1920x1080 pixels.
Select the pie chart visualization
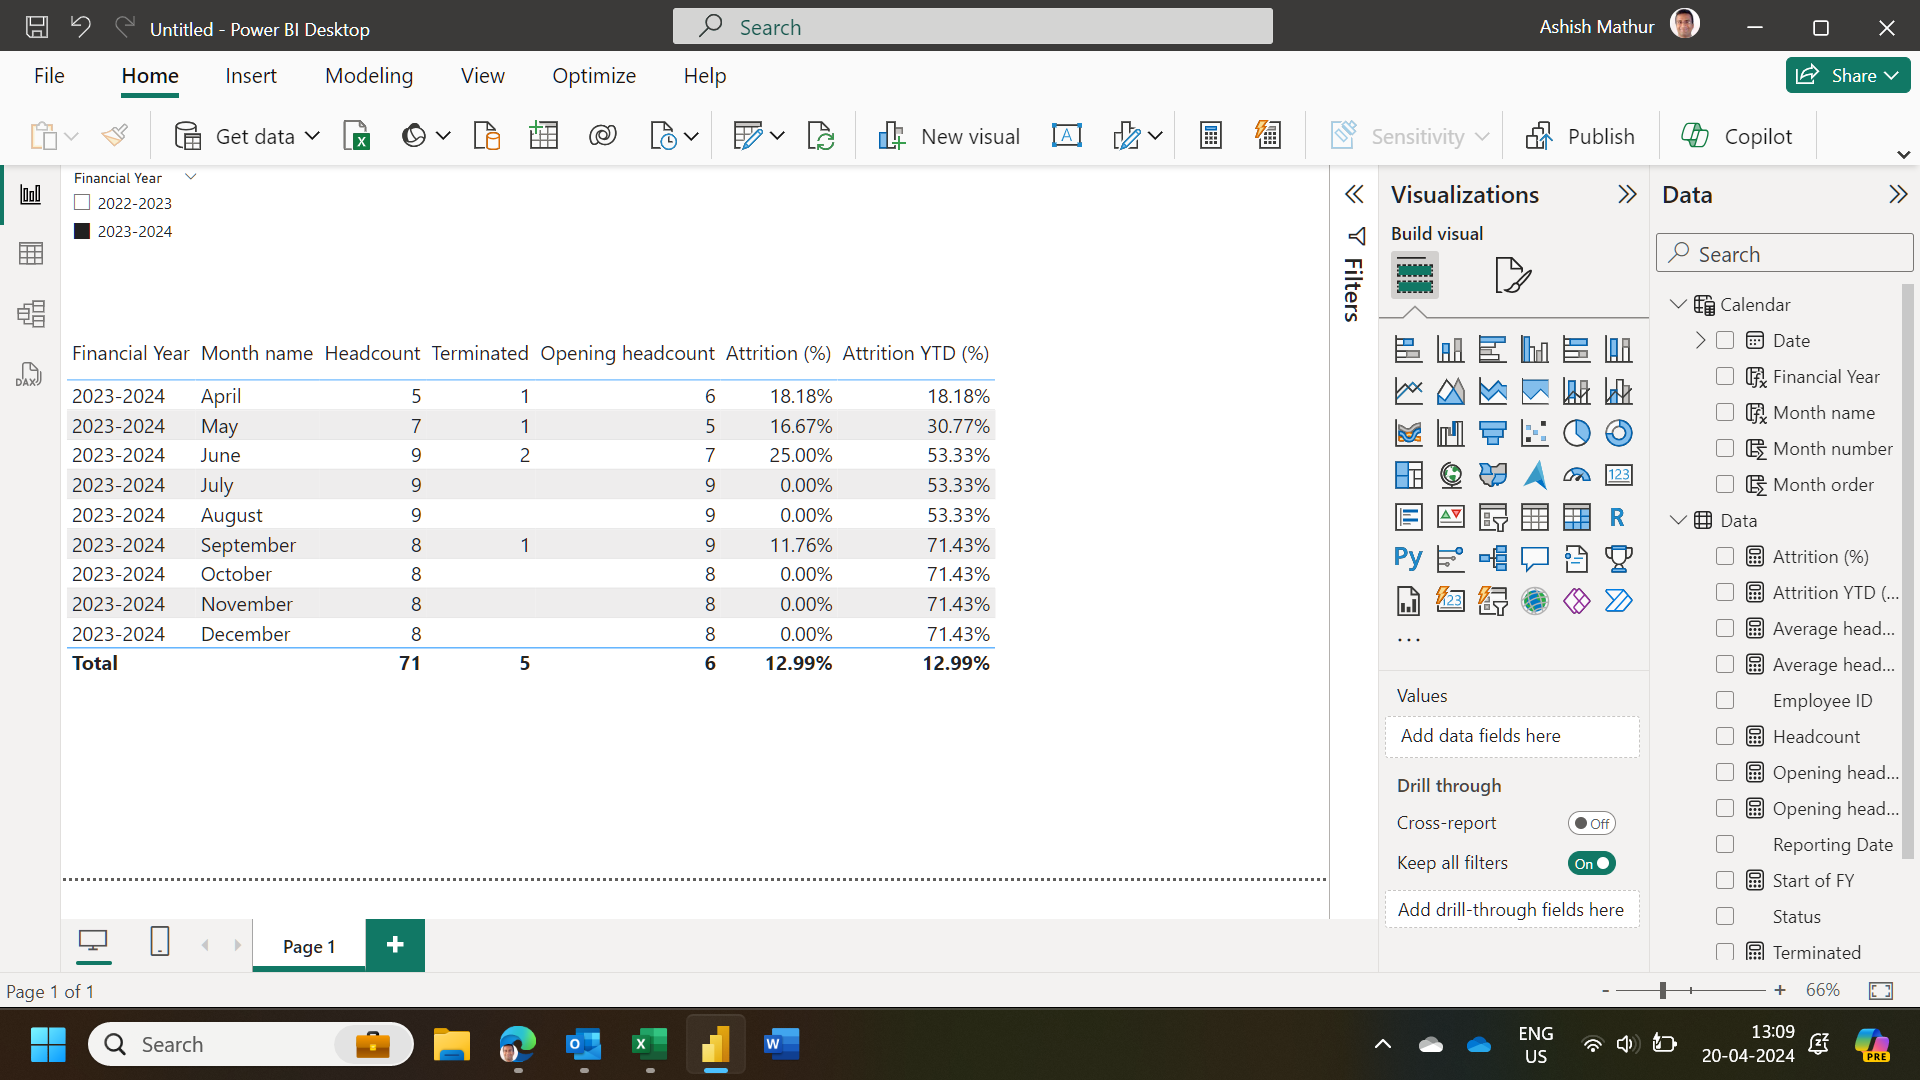point(1577,433)
